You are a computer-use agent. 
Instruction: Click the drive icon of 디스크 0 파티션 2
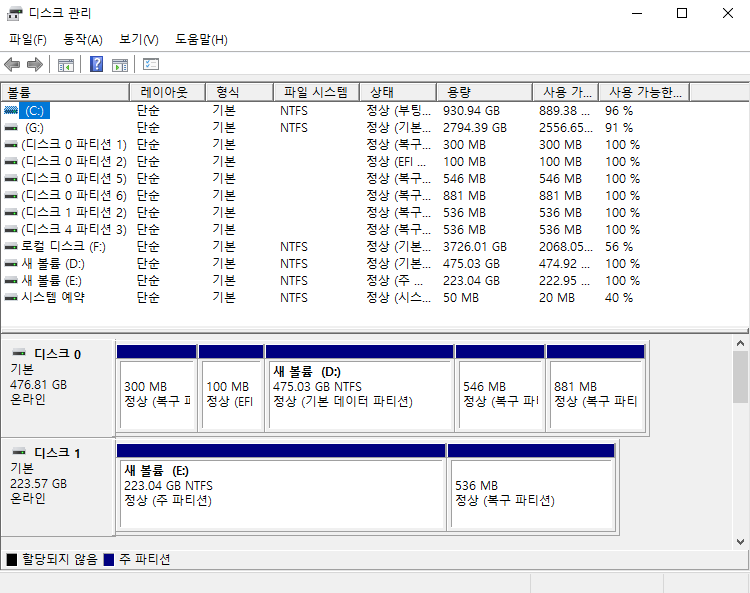(x=11, y=162)
